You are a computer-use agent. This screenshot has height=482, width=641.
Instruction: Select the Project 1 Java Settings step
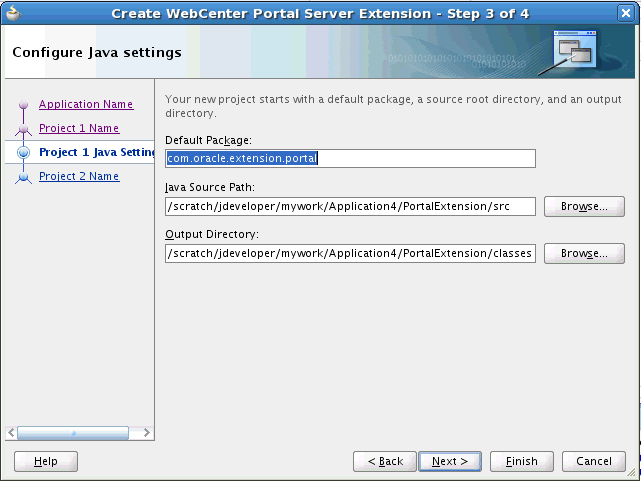coord(96,152)
